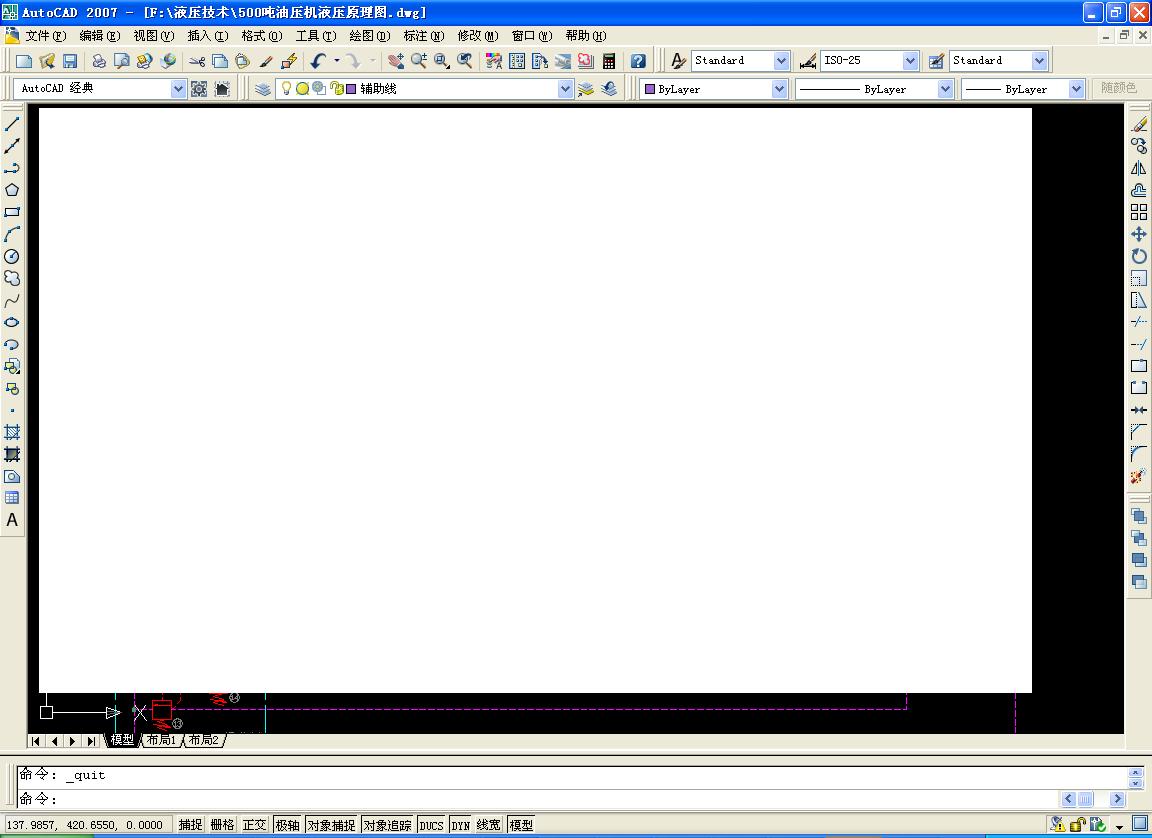Viewport: 1152px width, 838px height.
Task: Select the Array tool
Action: tap(1139, 212)
